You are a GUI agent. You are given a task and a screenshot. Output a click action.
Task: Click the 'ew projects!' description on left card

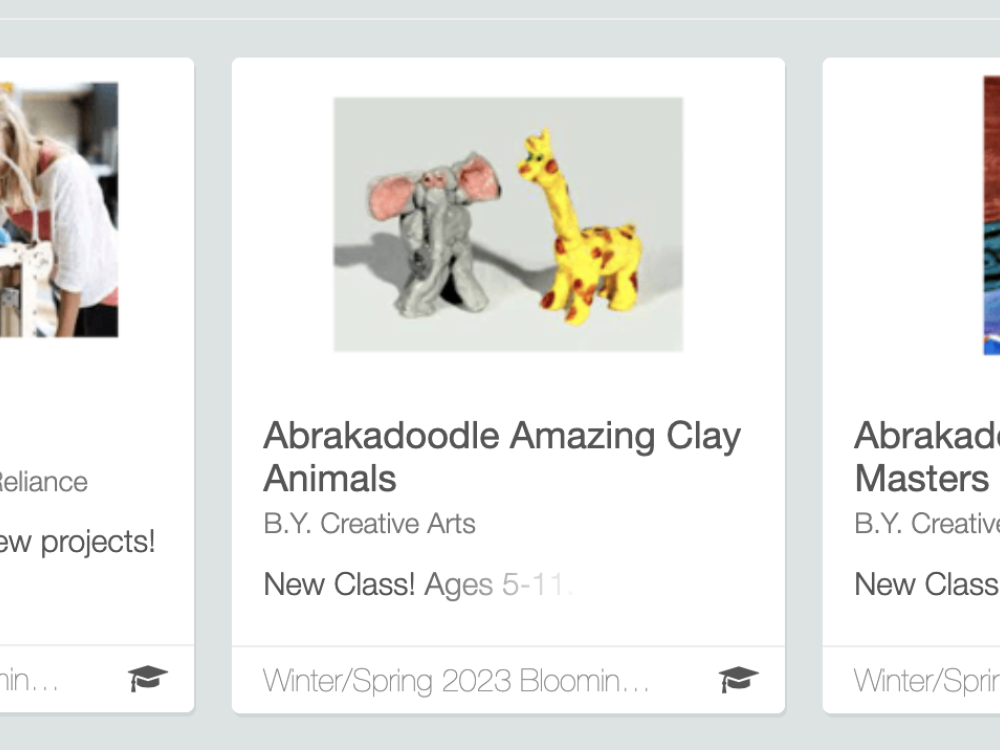77,542
